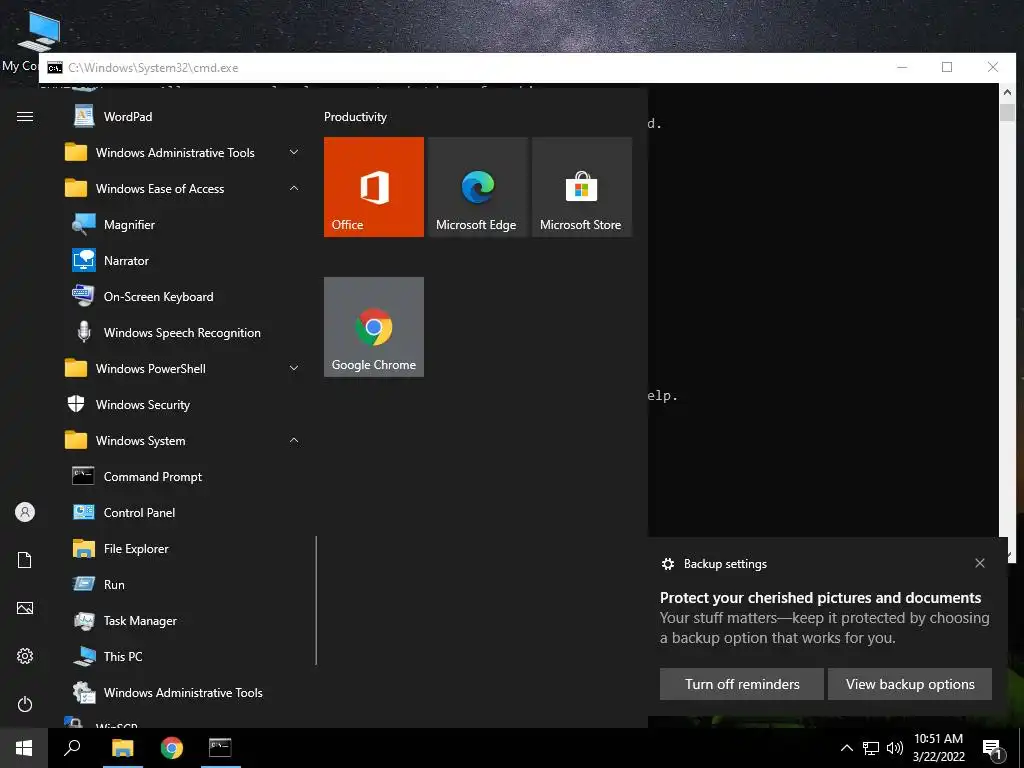Launch the Google Chrome tile
Viewport: 1024px width, 768px height.
[374, 327]
